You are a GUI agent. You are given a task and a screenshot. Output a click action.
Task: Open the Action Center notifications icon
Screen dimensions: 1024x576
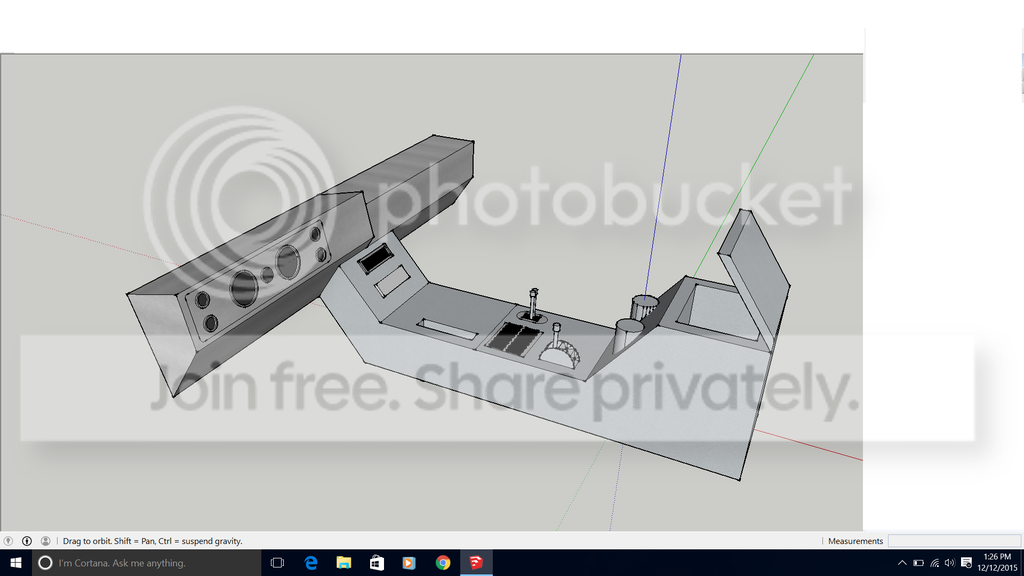pyautogui.click(x=967, y=563)
